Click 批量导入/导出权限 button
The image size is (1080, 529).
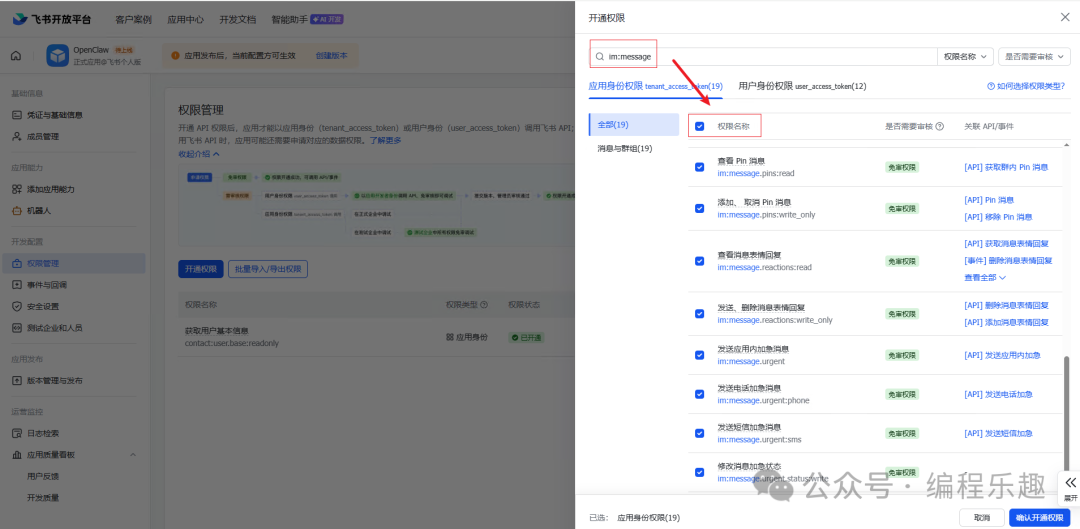click(x=268, y=269)
